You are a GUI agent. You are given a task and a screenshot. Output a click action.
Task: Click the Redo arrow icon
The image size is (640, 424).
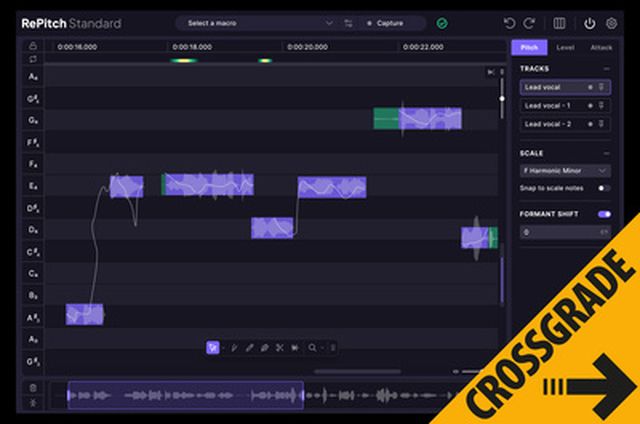pyautogui.click(x=529, y=23)
